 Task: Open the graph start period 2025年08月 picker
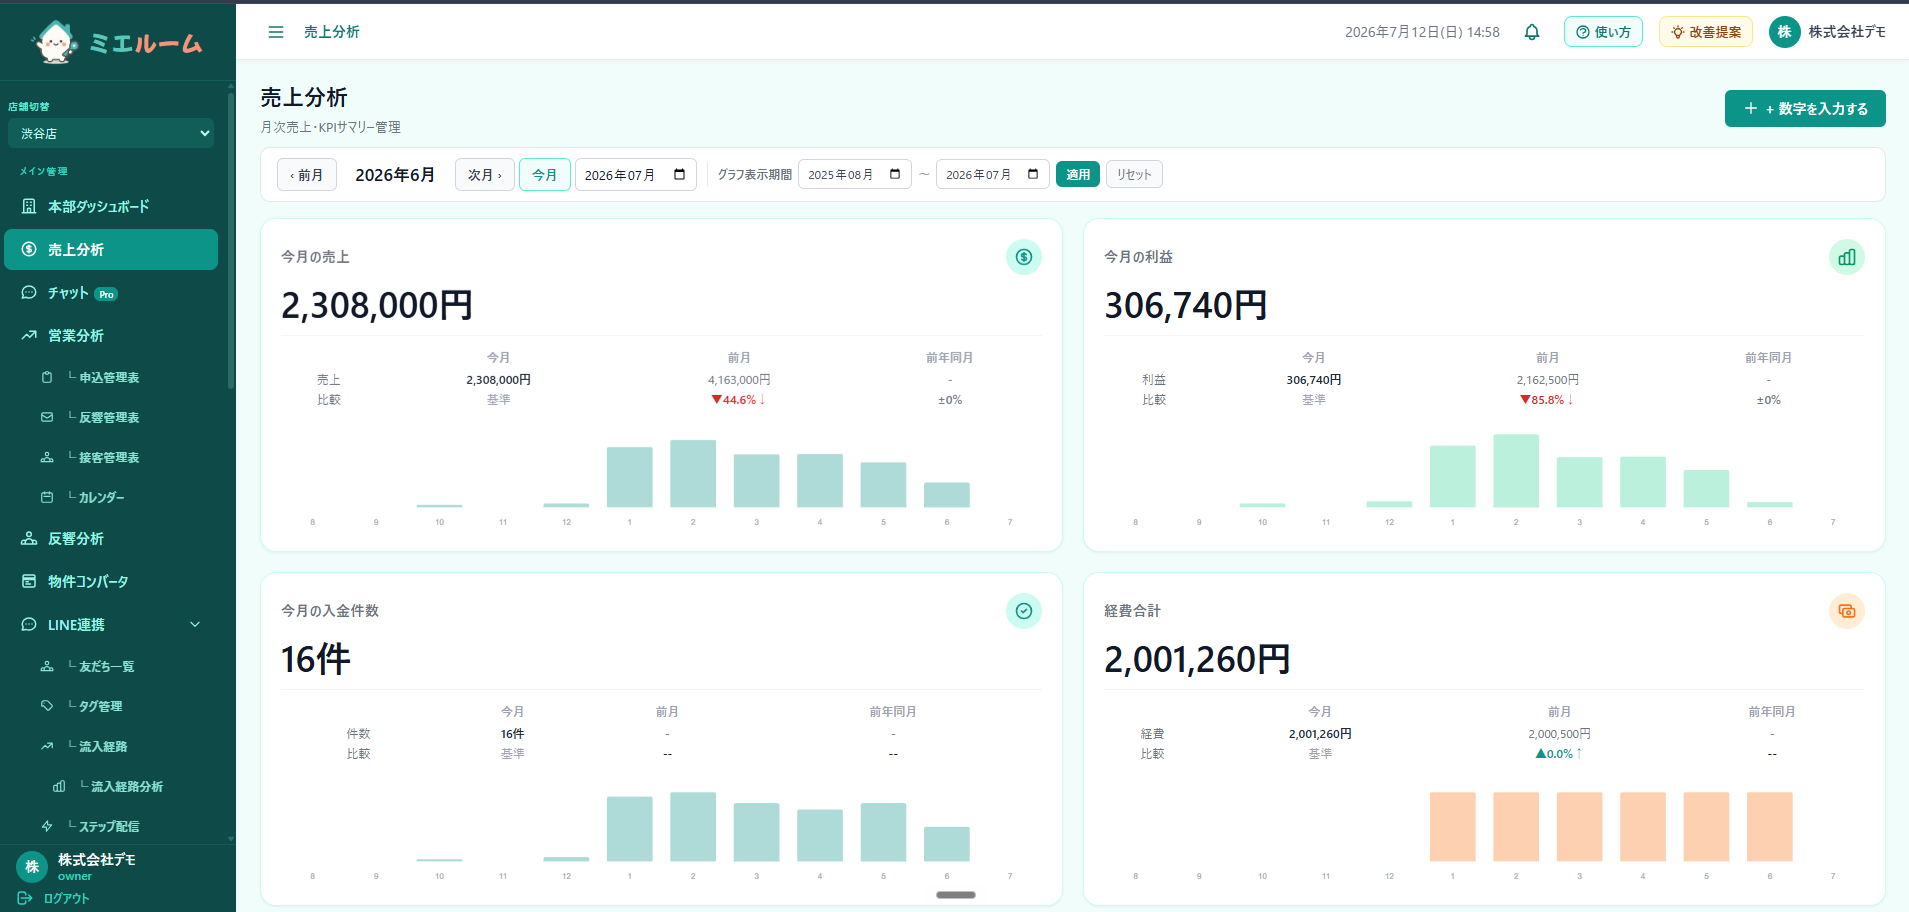(854, 175)
